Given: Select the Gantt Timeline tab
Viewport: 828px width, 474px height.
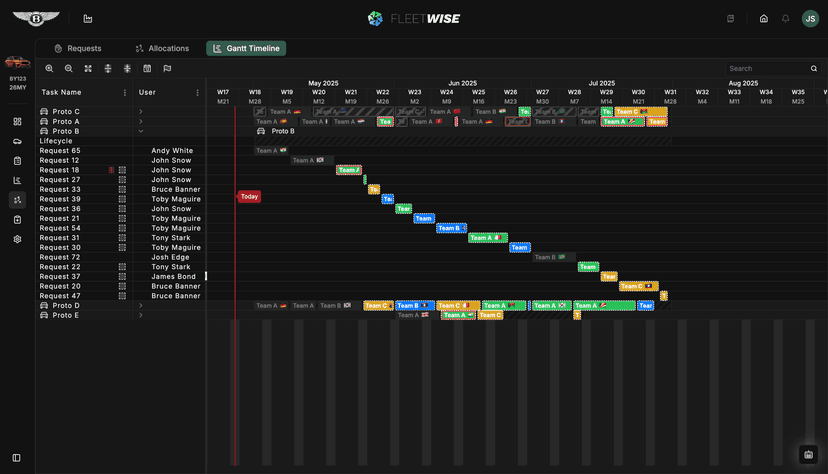Looking at the screenshot, I should point(246,48).
